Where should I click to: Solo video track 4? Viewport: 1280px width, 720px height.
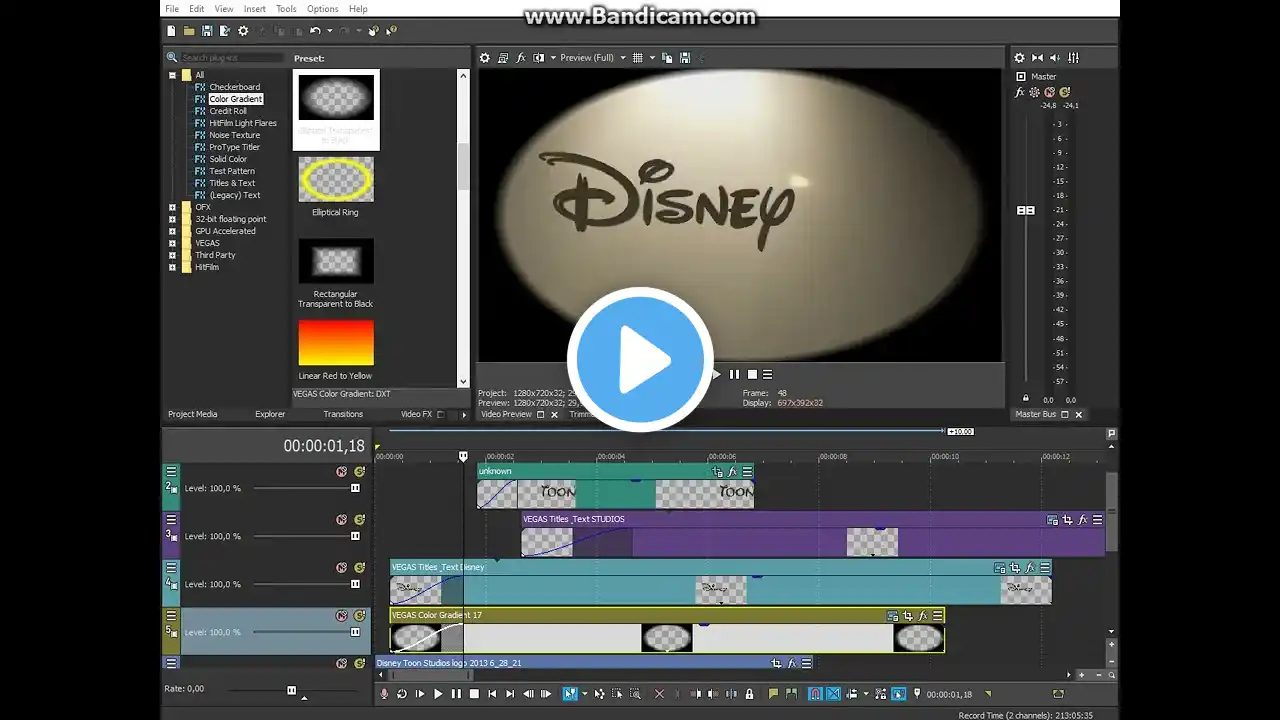coord(359,568)
